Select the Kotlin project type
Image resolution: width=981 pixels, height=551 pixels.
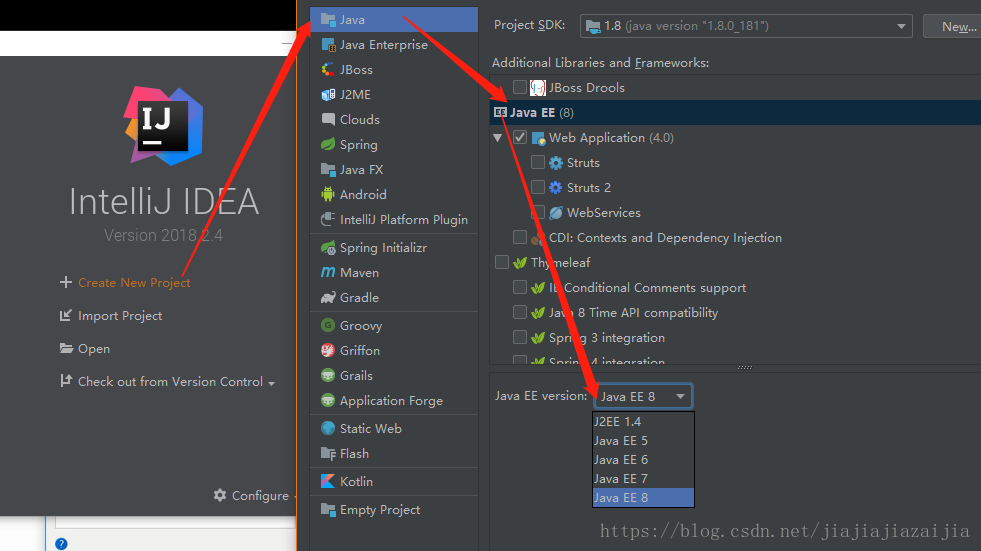394,482
